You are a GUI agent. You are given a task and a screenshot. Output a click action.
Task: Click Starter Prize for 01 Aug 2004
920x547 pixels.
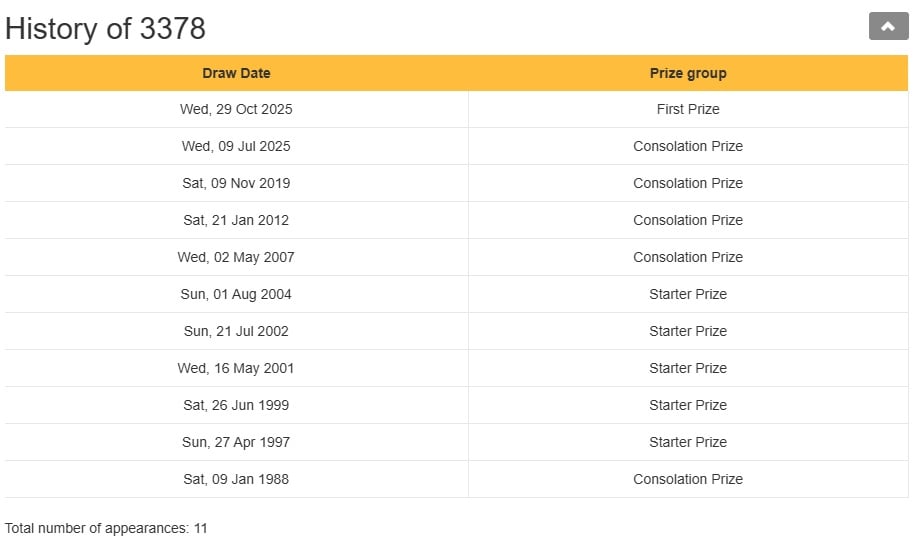(x=688, y=294)
